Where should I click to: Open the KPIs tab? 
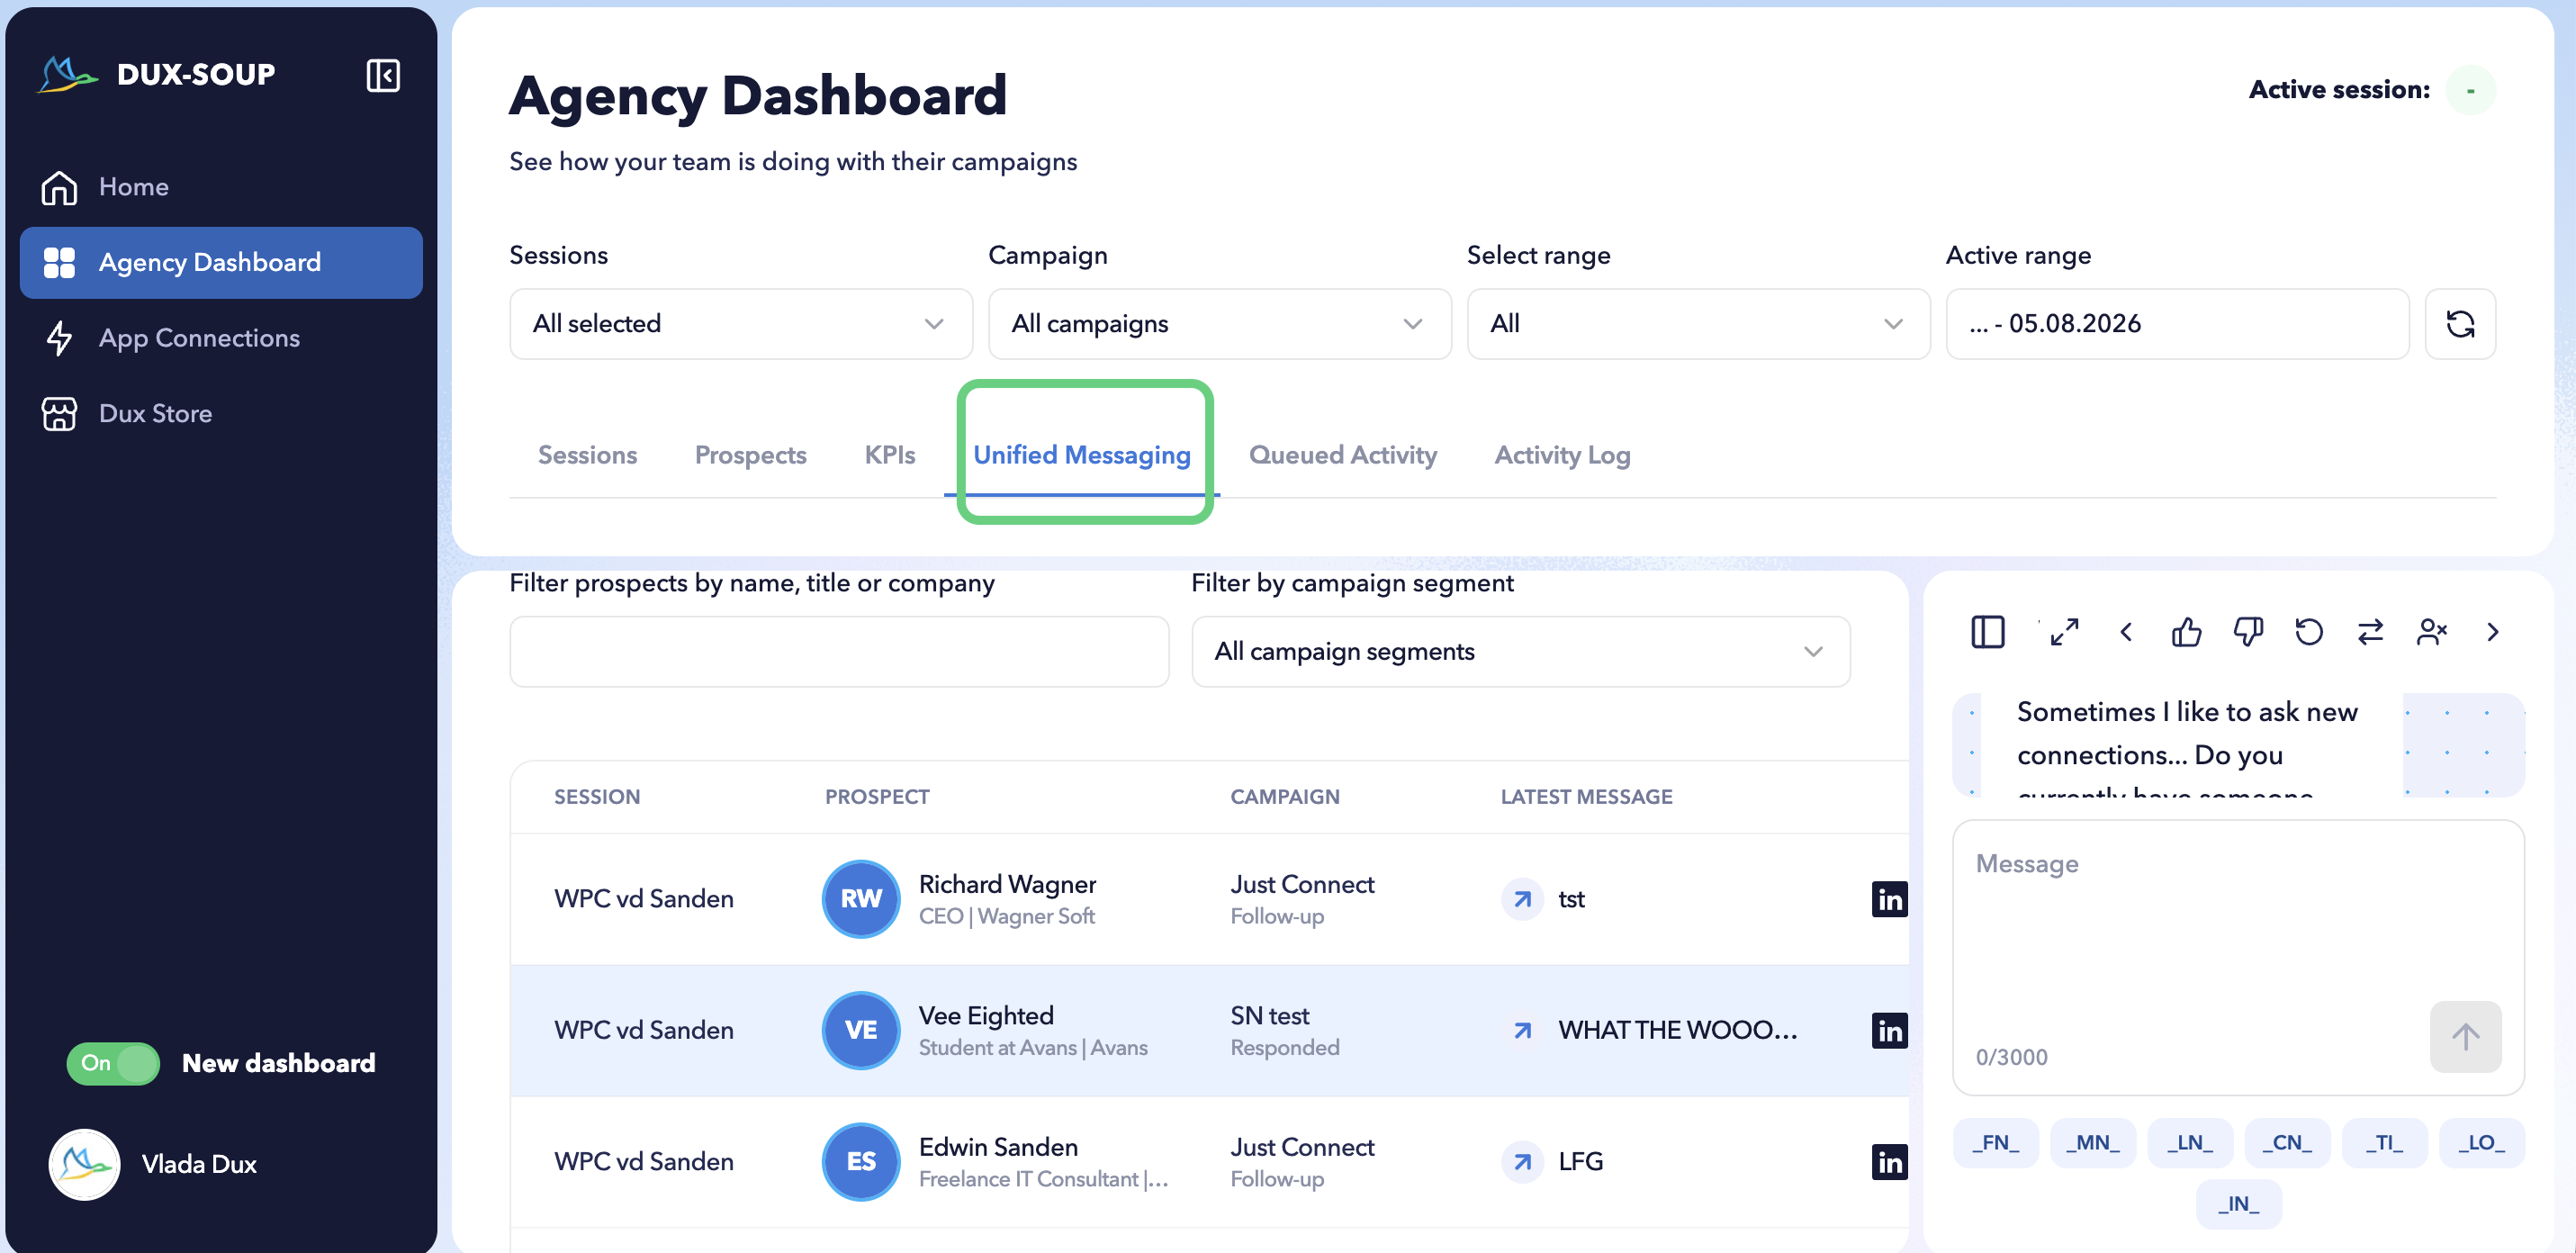coord(889,455)
